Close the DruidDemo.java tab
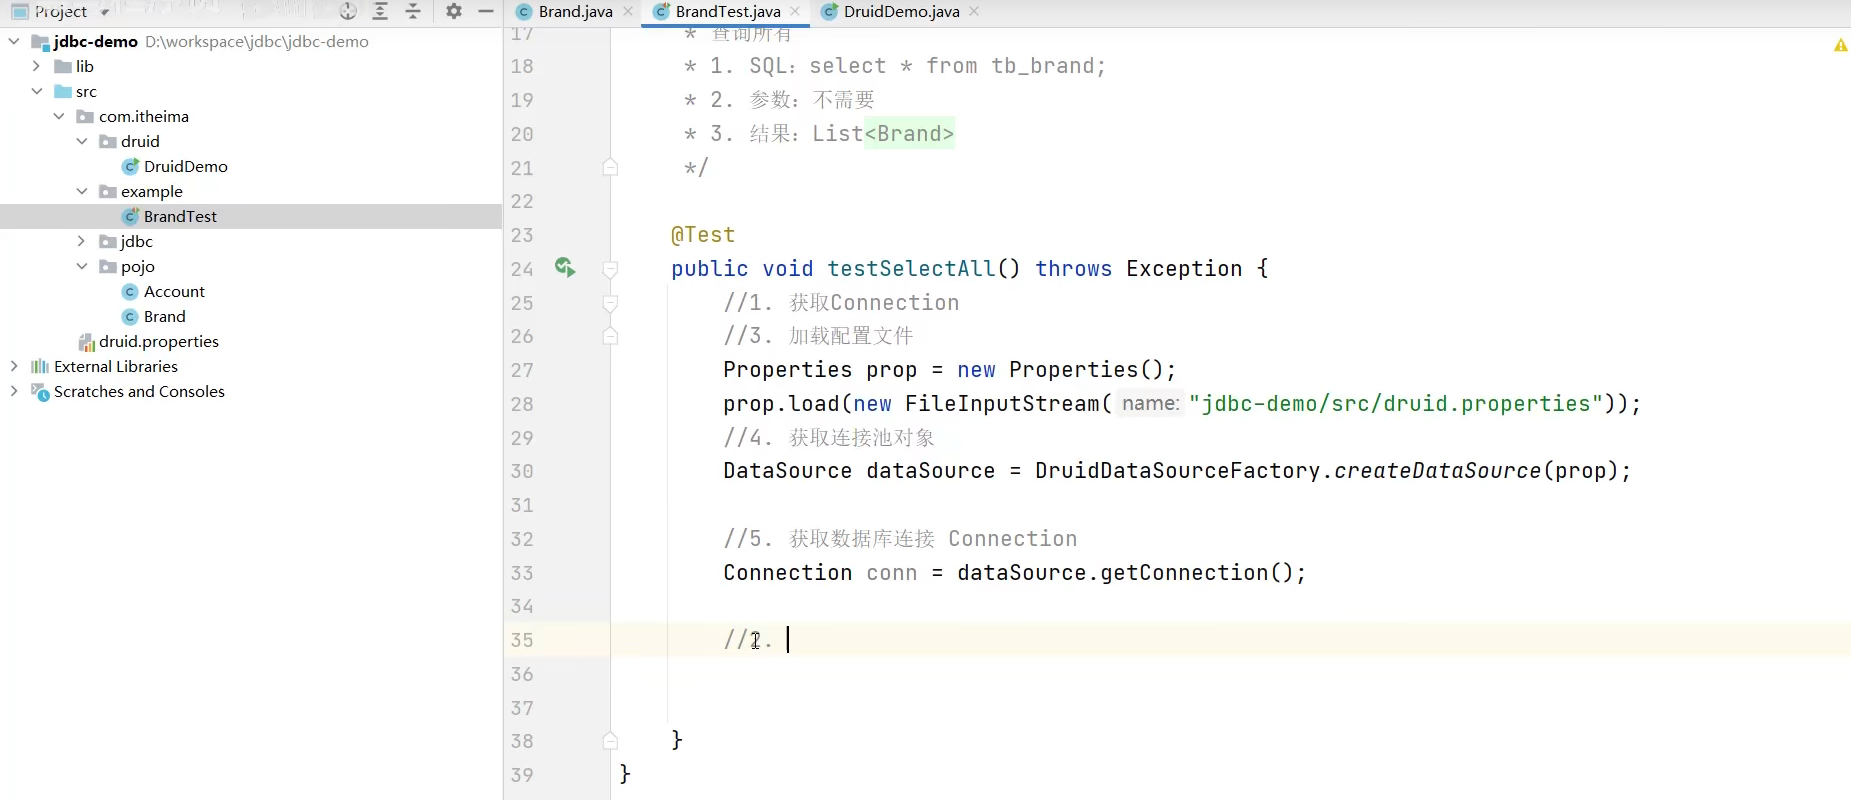The height and width of the screenshot is (800, 1851). [974, 12]
